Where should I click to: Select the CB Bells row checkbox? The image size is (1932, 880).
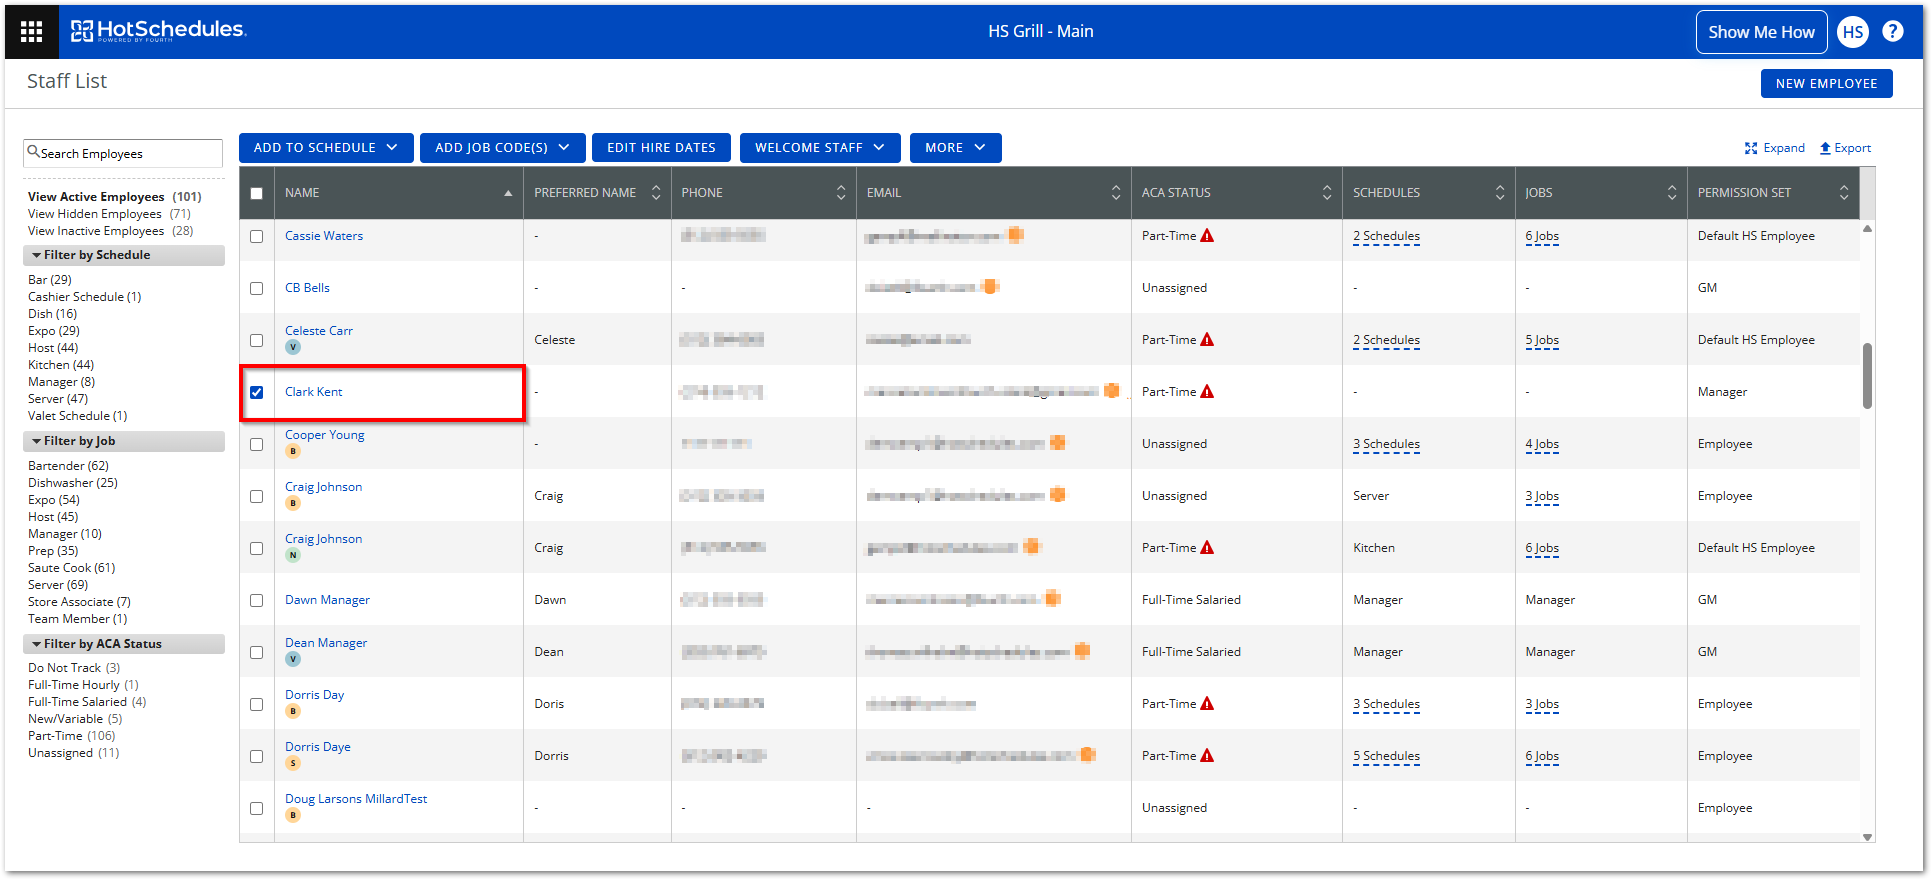tap(257, 288)
